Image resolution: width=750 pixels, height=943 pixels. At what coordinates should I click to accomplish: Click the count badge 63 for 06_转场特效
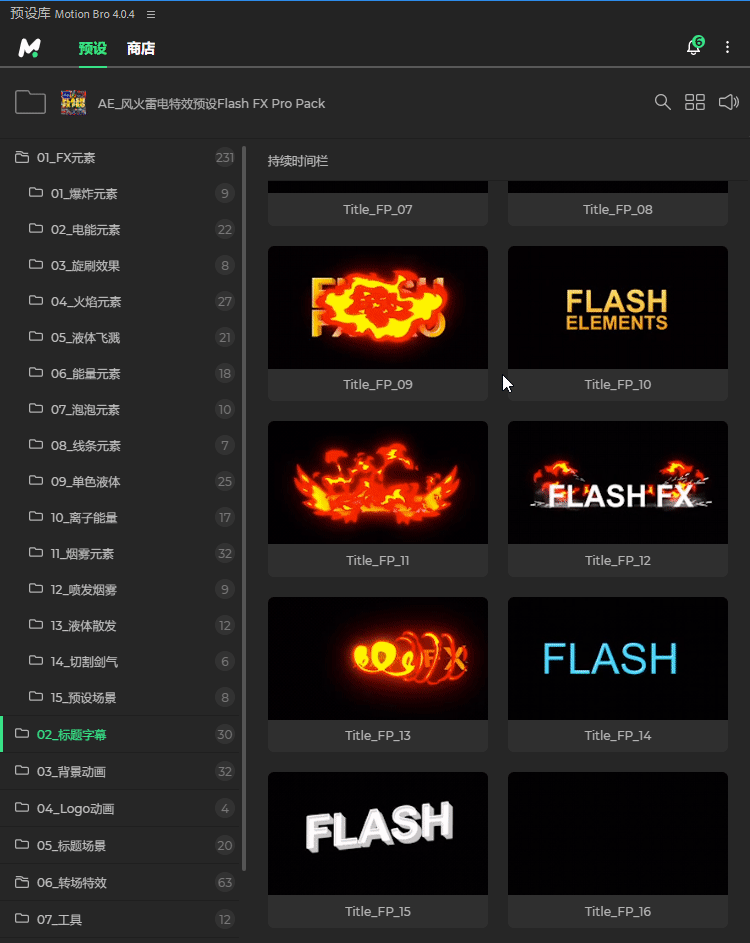pos(224,882)
